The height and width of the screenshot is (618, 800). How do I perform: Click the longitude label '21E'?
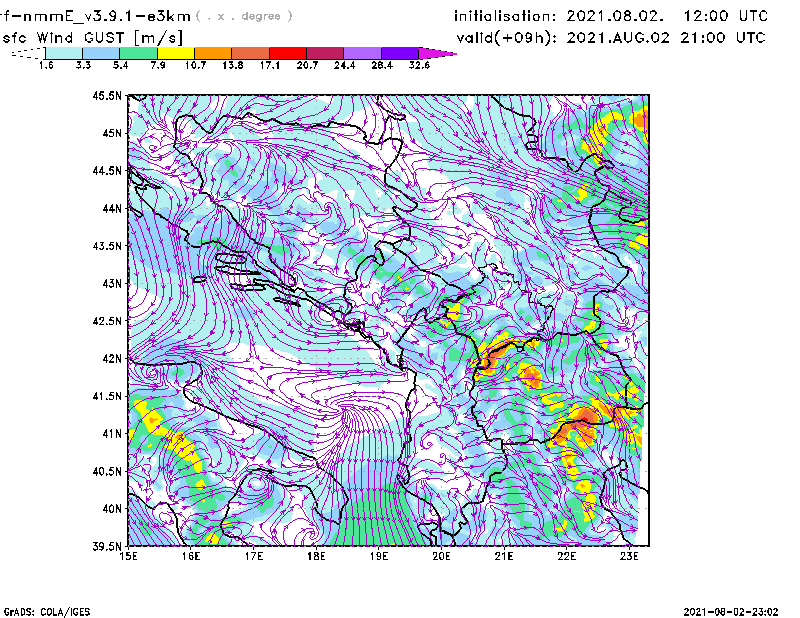pyautogui.click(x=504, y=556)
